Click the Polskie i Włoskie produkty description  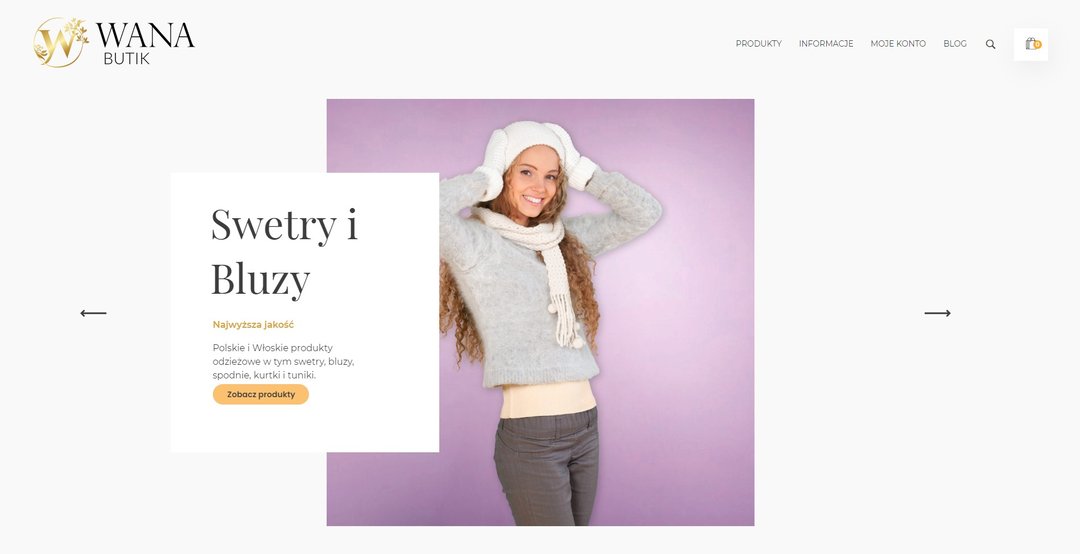coord(284,362)
